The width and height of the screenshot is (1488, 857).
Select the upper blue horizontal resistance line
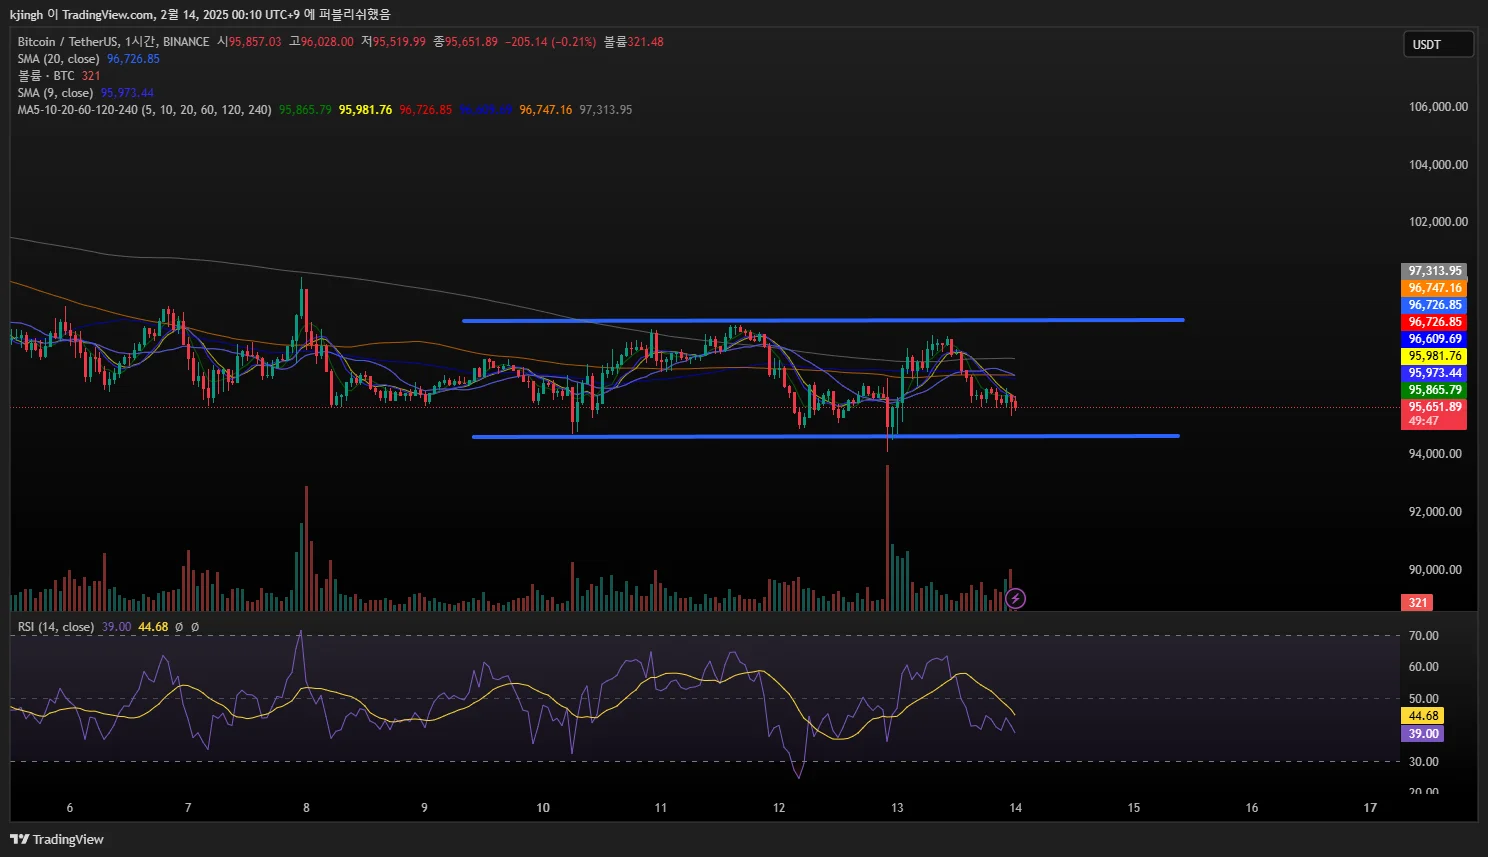point(822,320)
